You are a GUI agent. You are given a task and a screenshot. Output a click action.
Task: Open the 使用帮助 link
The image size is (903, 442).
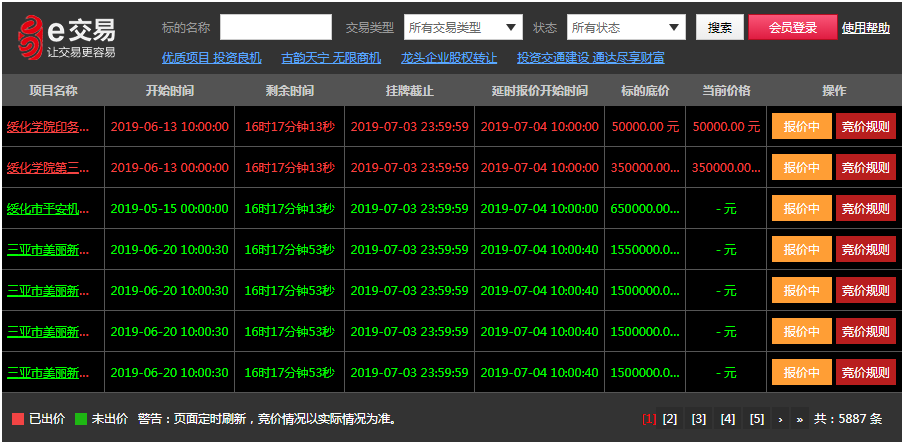click(x=866, y=28)
